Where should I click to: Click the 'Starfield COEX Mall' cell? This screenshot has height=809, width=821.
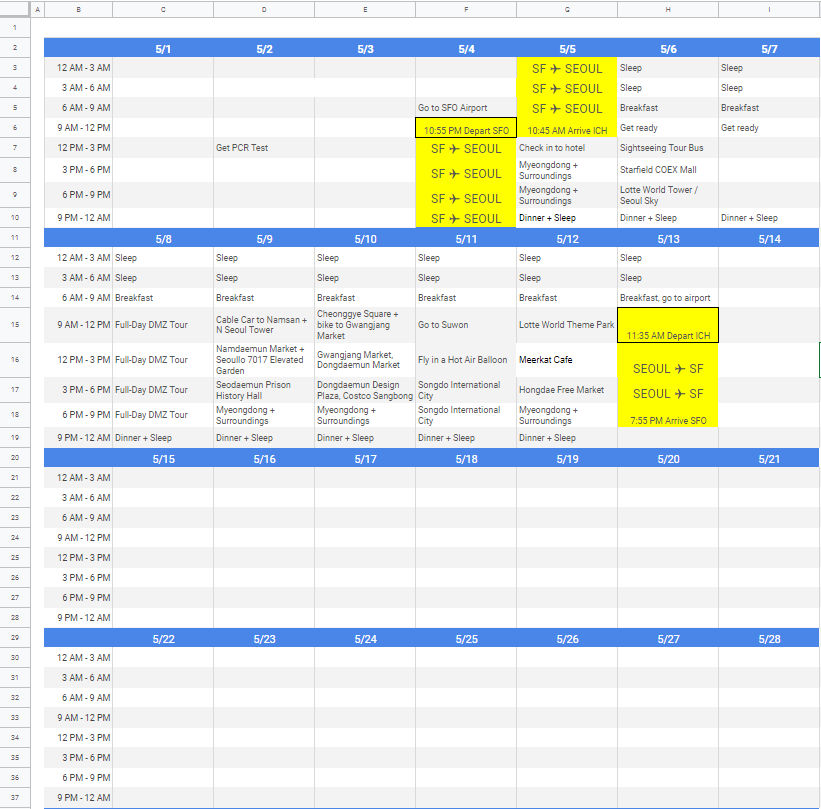pyautogui.click(x=668, y=170)
